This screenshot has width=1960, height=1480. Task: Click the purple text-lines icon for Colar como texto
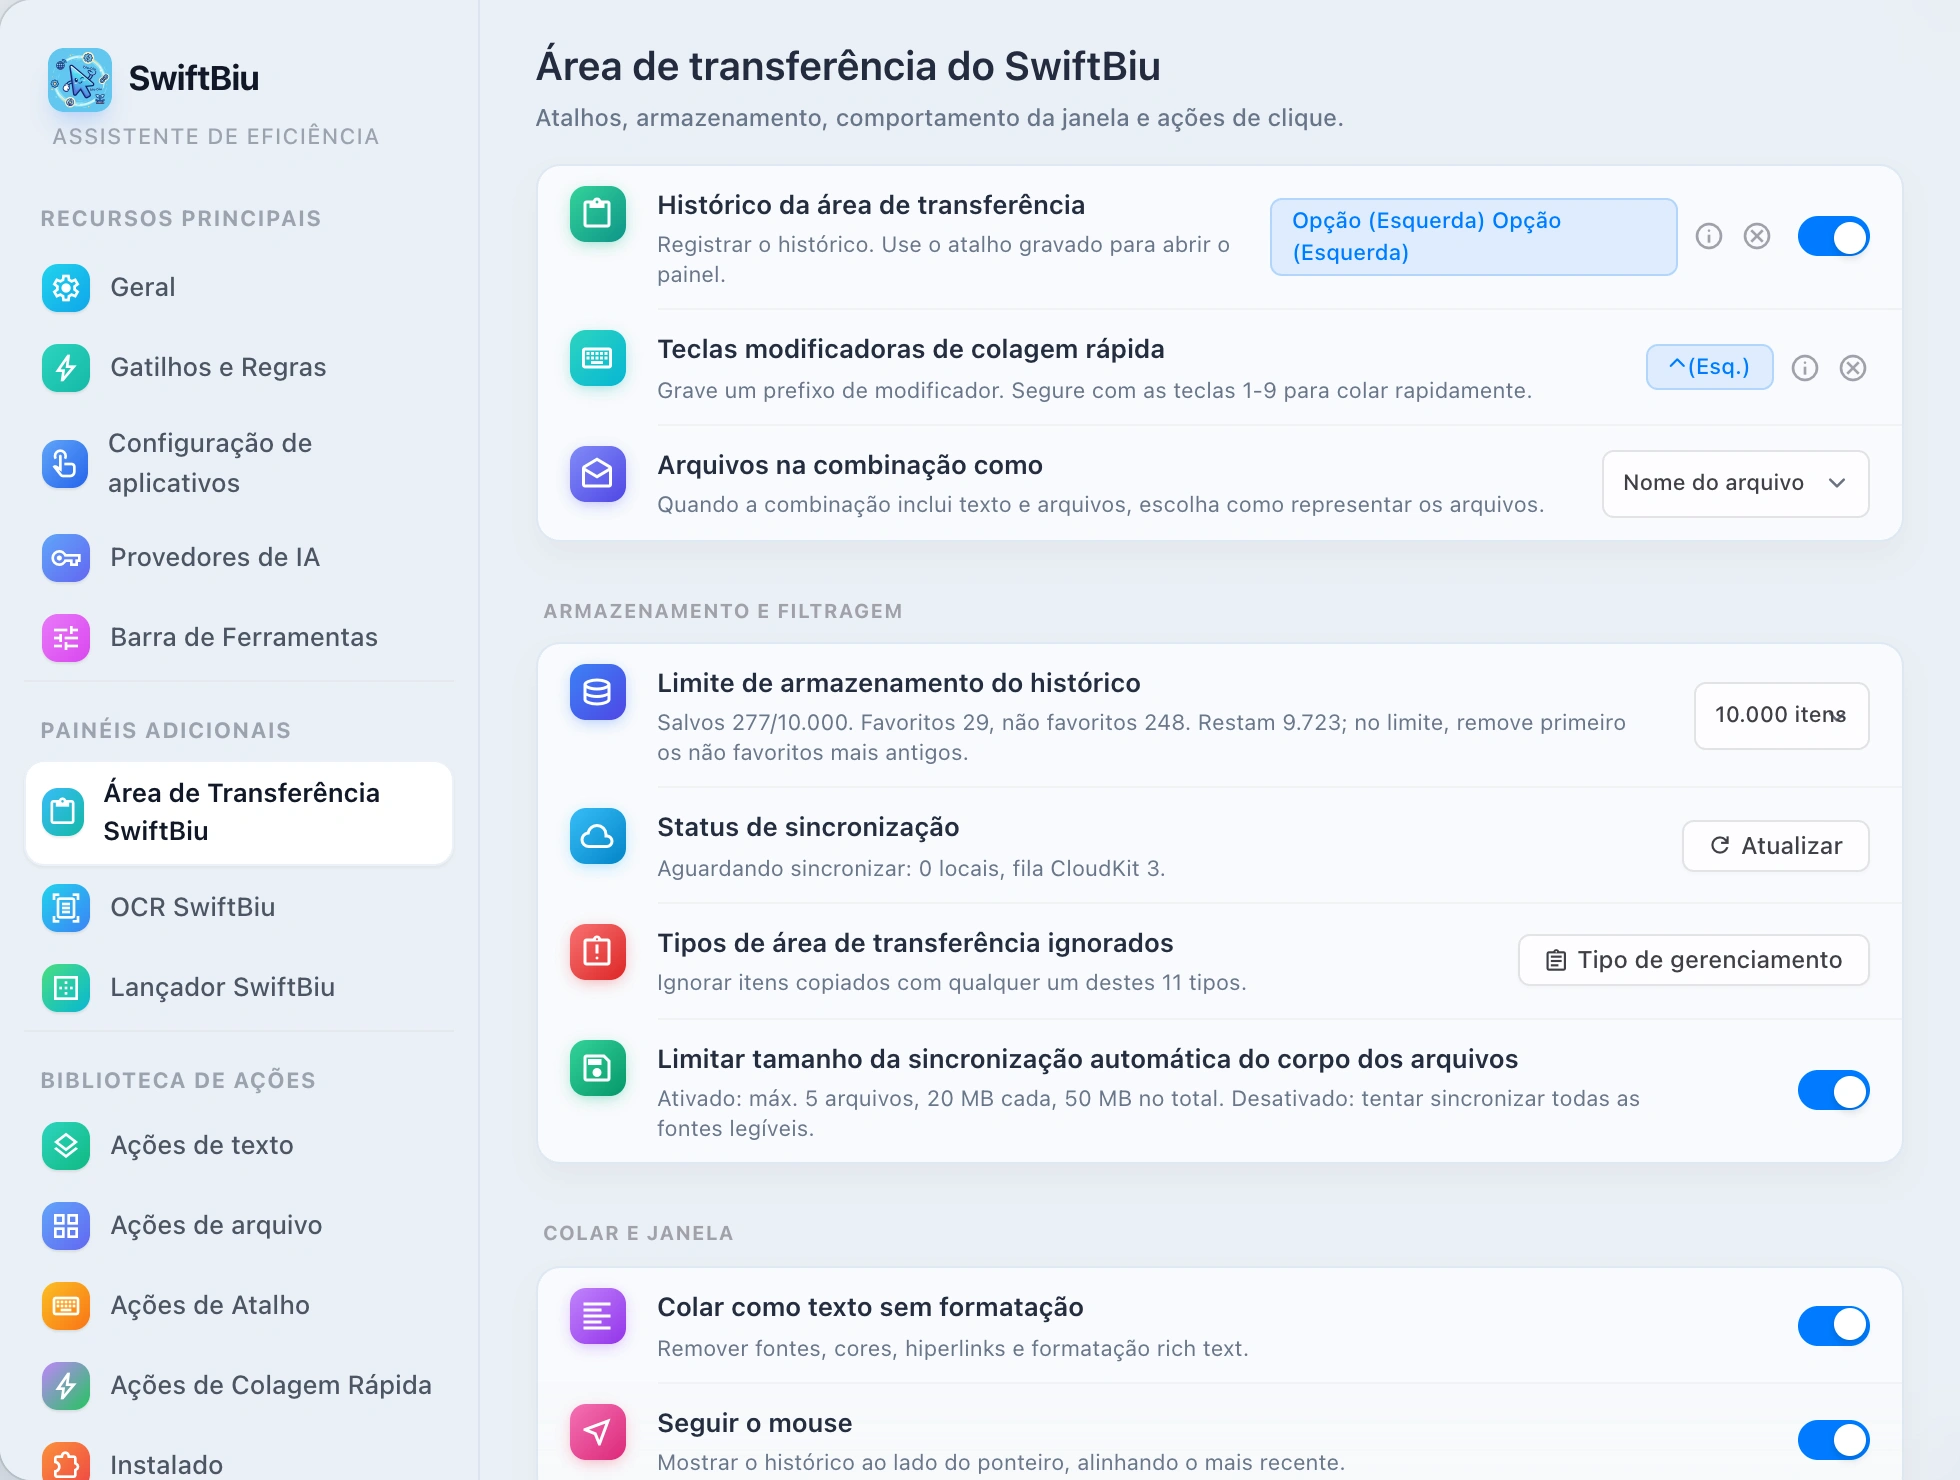[598, 1316]
